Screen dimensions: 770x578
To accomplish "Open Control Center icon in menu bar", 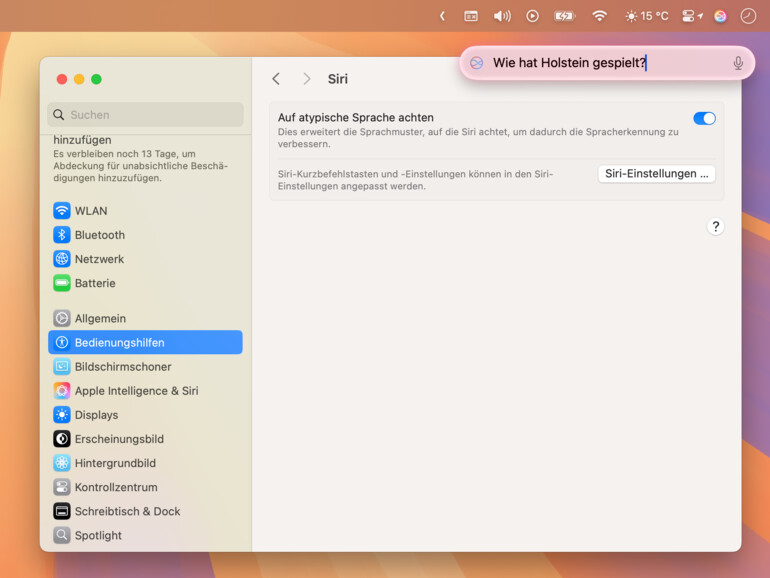I will click(691, 16).
